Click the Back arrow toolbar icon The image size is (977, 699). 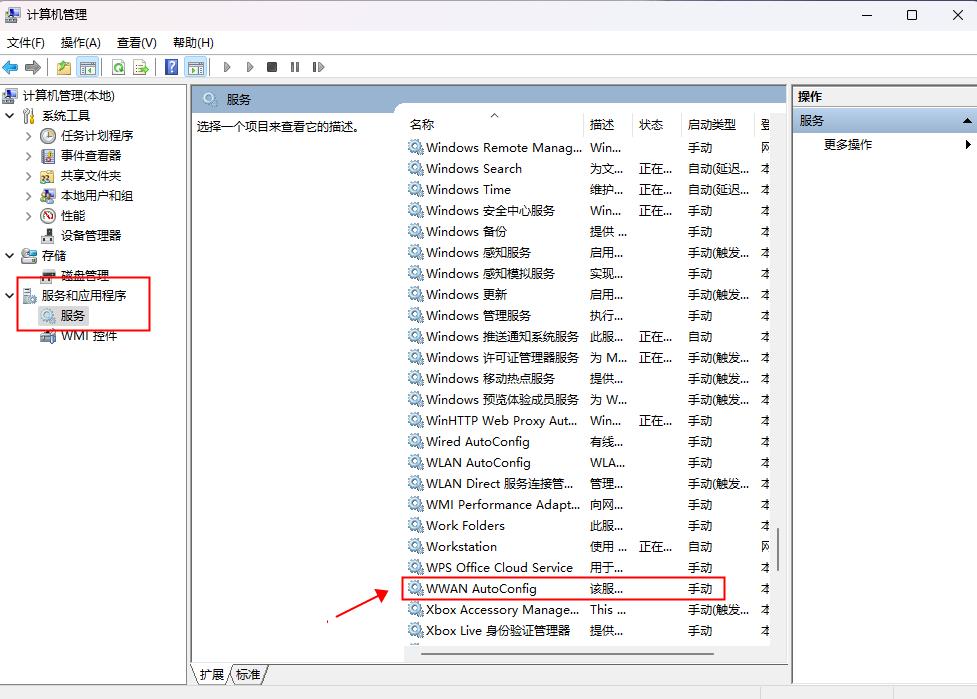tap(11, 67)
